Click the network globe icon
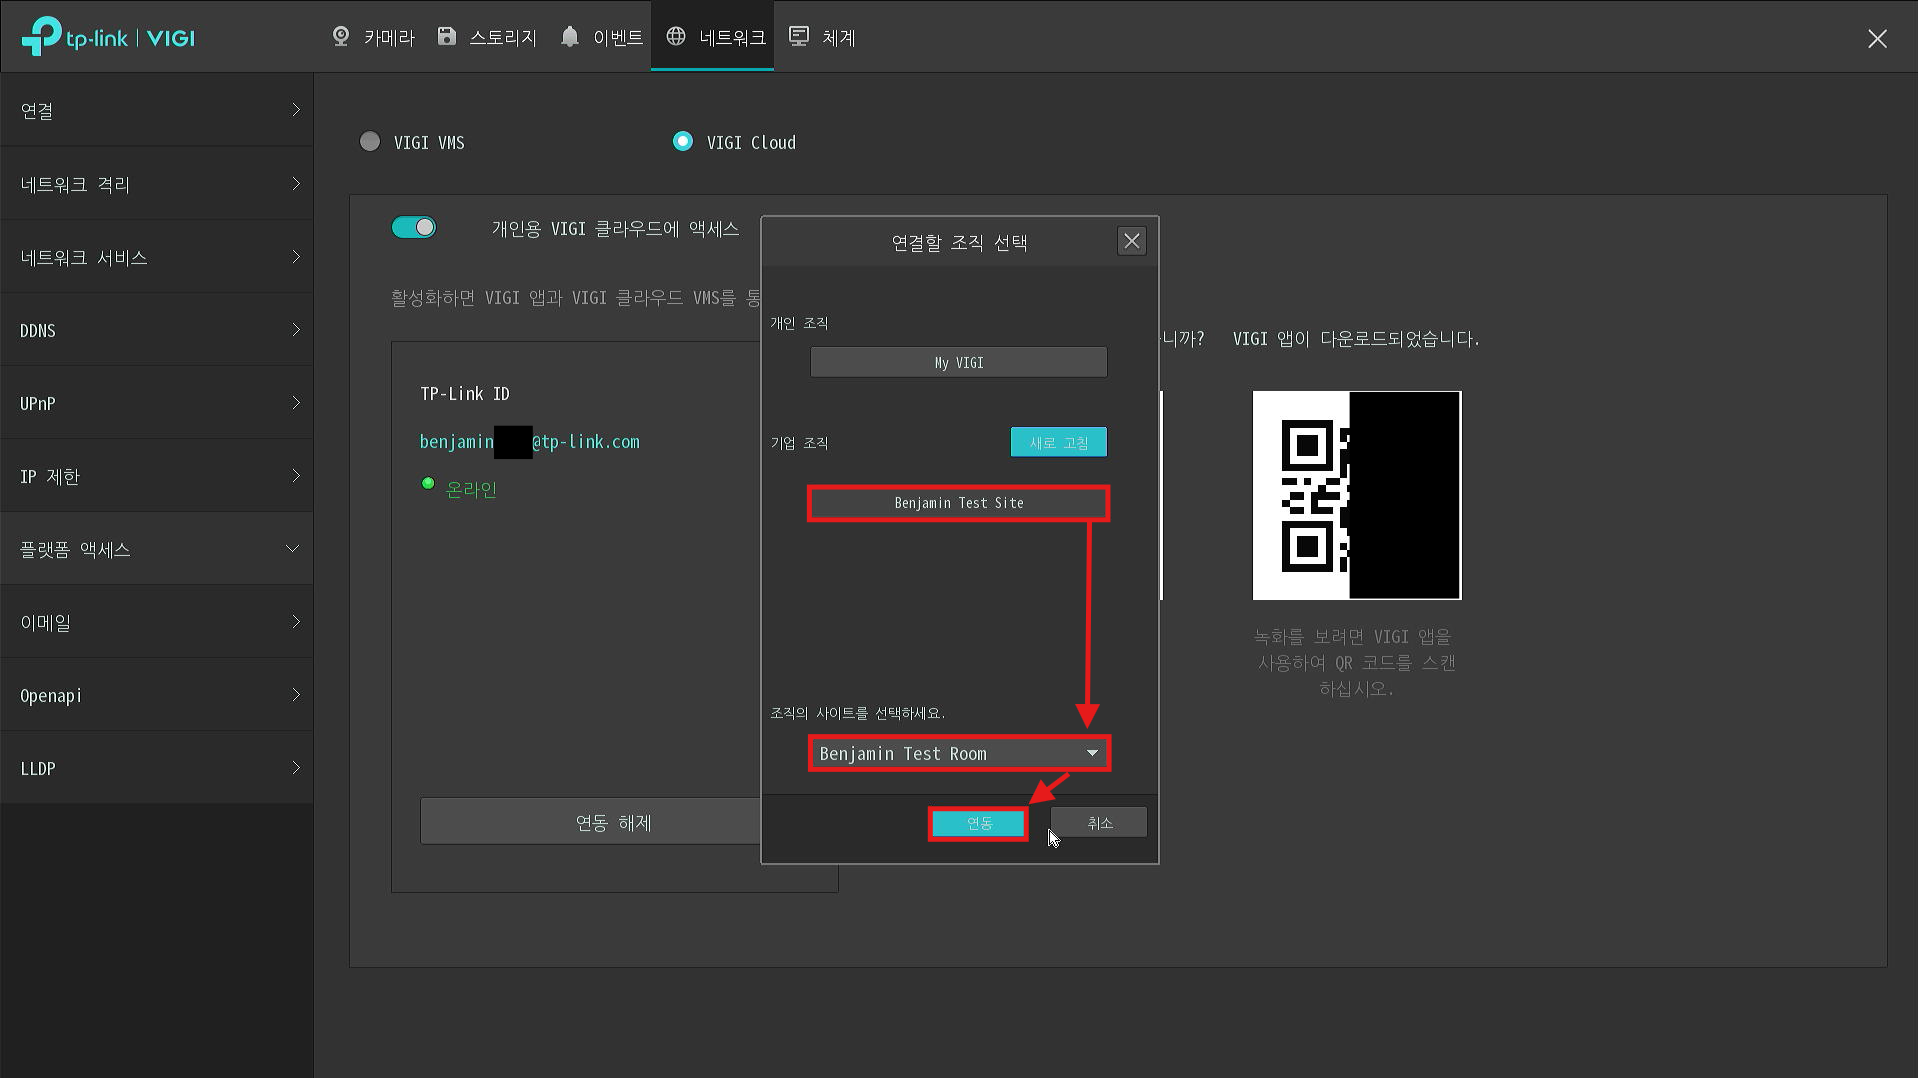This screenshot has height=1078, width=1918. (676, 37)
